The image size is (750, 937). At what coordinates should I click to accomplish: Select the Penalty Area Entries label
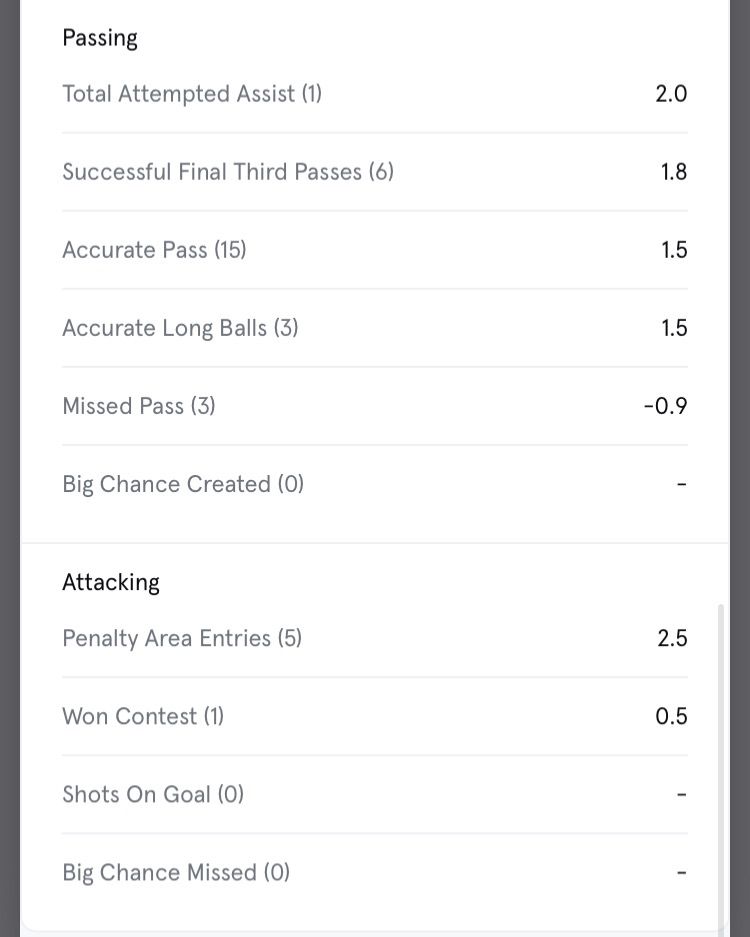(182, 638)
